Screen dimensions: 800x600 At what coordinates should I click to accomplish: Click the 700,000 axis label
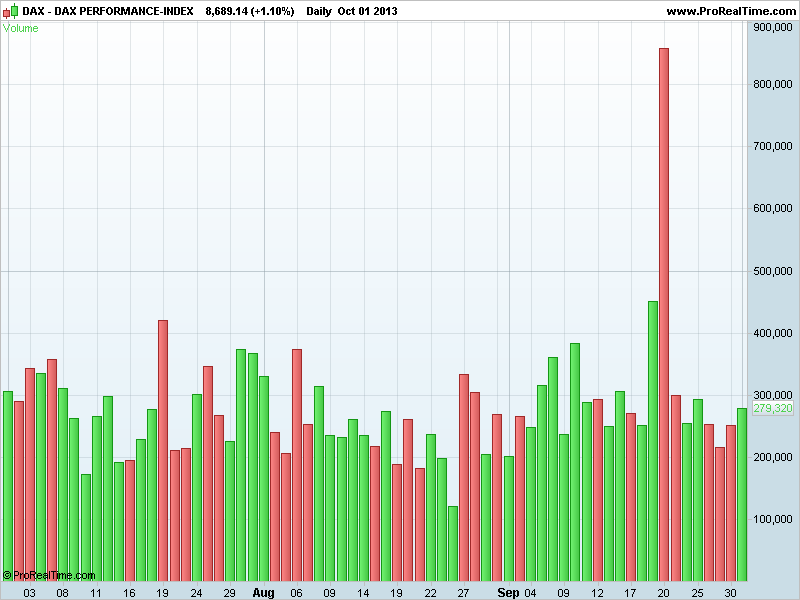point(772,146)
